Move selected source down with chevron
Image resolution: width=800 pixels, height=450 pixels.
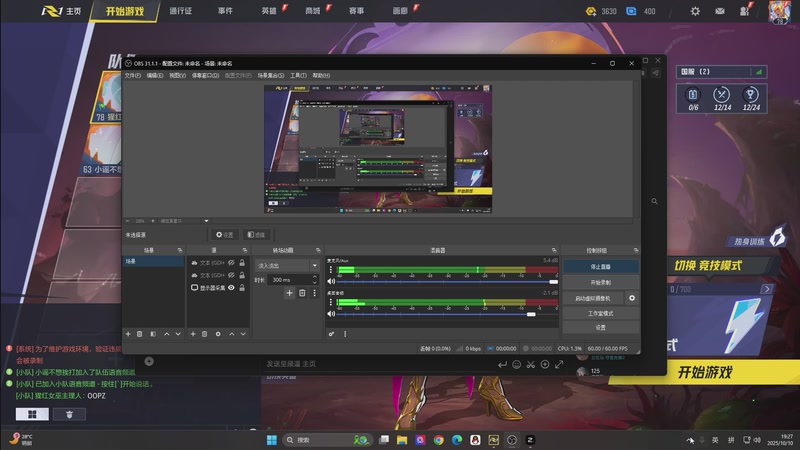[x=243, y=333]
